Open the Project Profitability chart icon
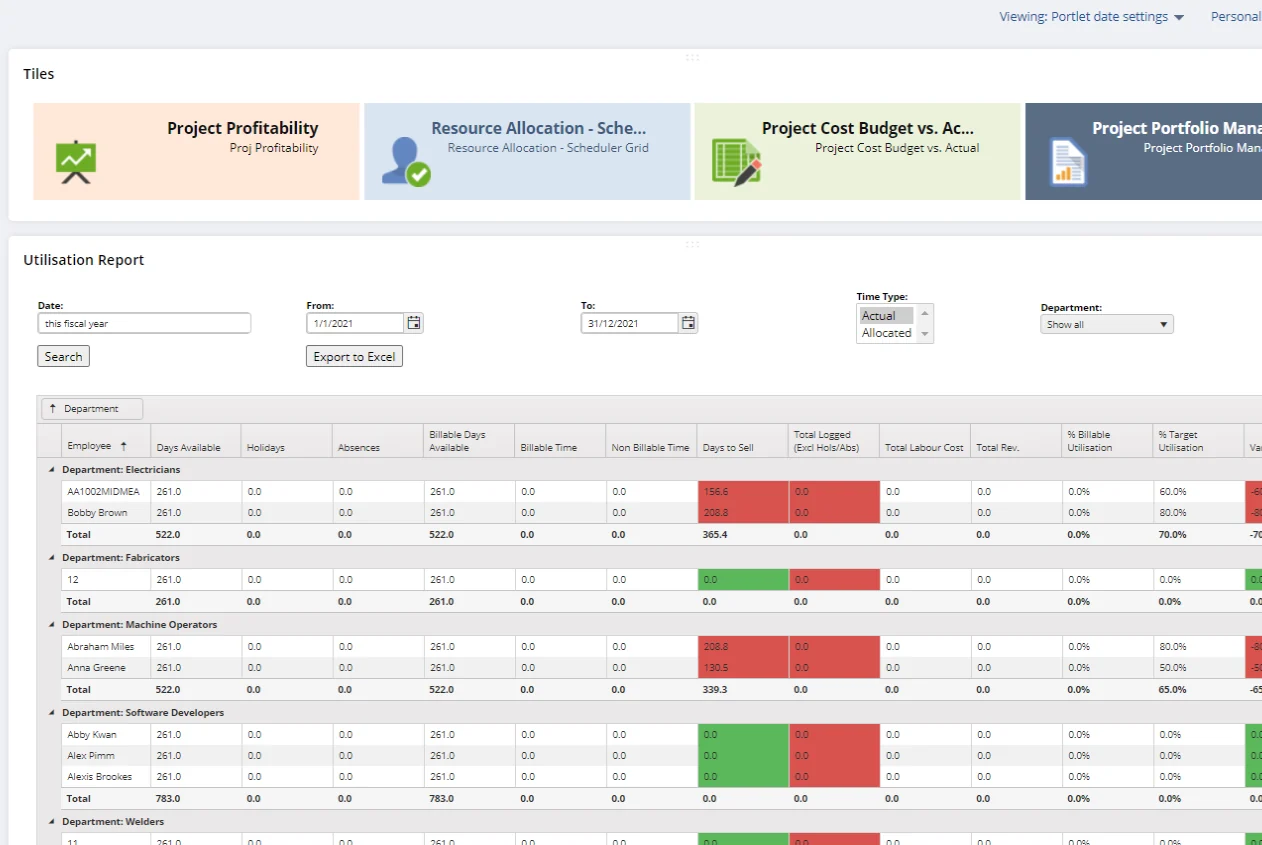Image resolution: width=1262 pixels, height=845 pixels. pos(75,162)
